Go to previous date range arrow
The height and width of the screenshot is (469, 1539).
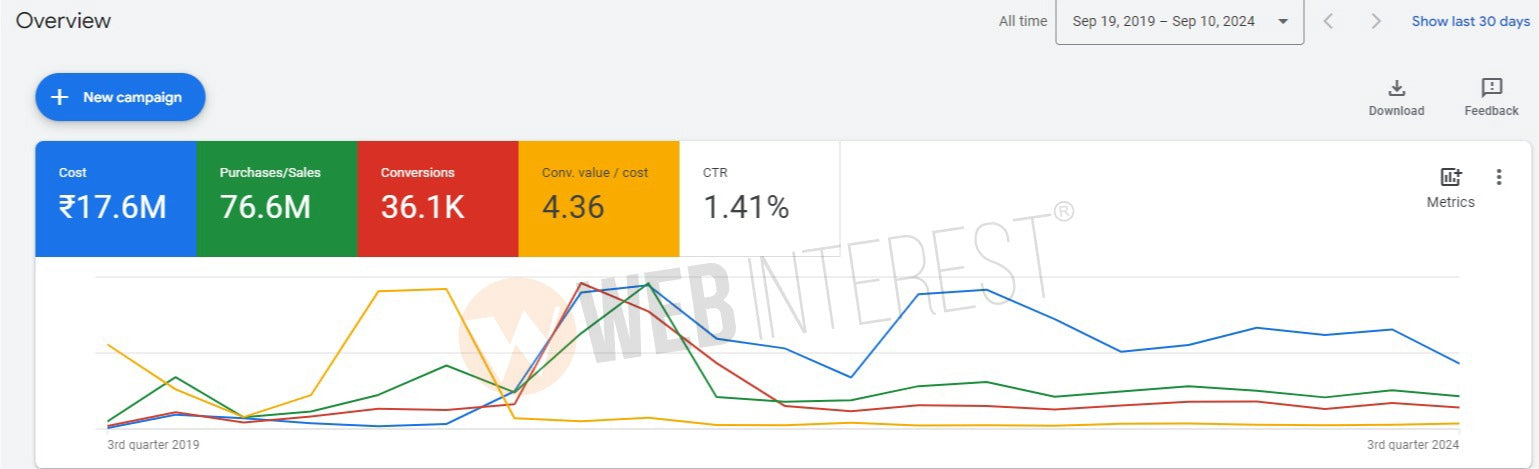1328,21
